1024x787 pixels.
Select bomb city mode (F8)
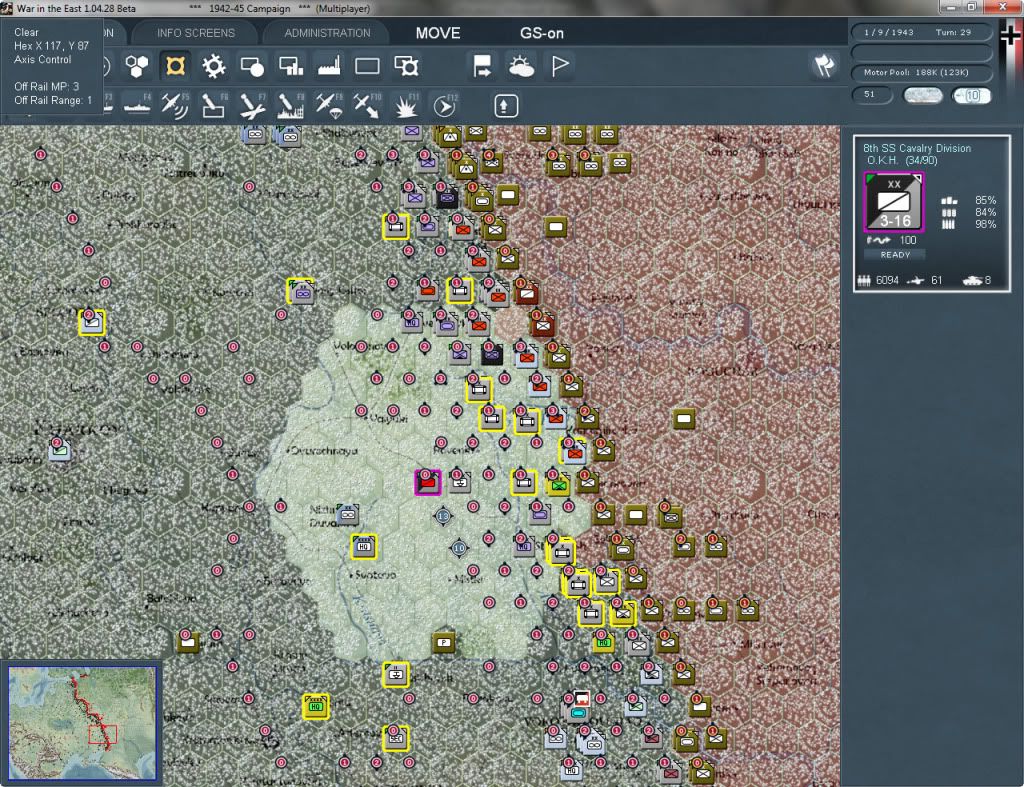pyautogui.click(x=291, y=106)
